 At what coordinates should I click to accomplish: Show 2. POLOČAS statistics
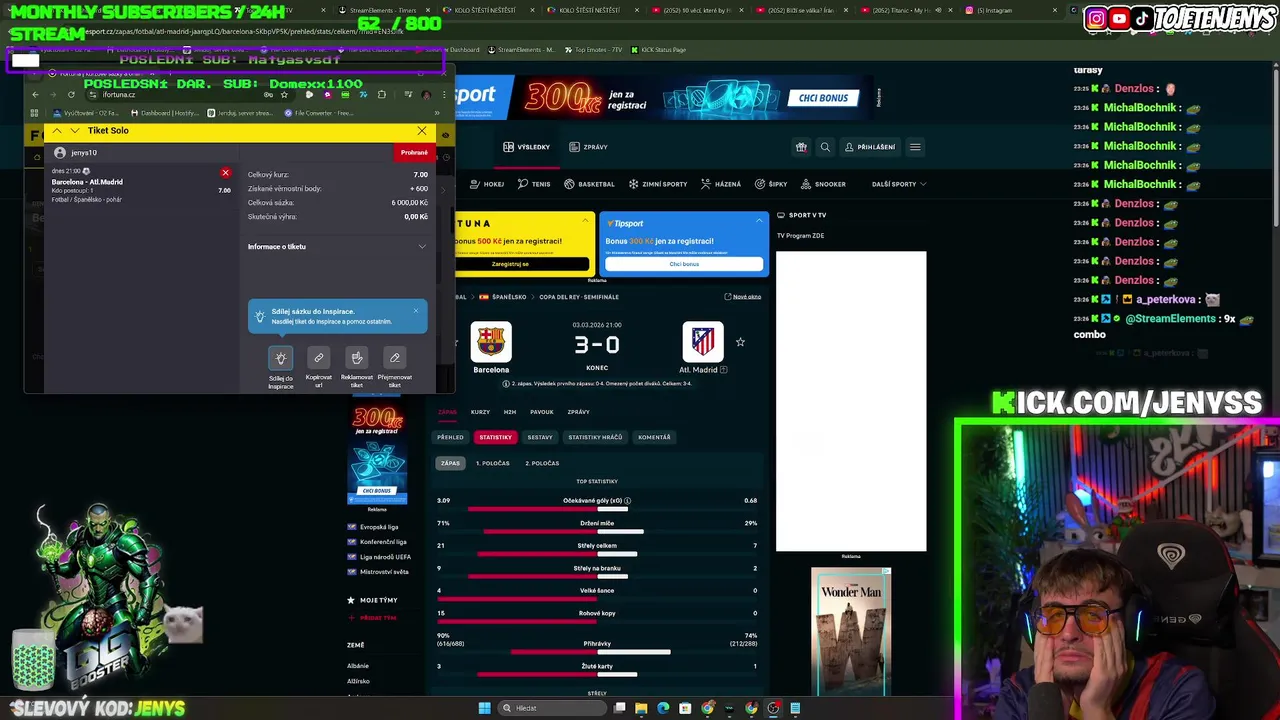(x=542, y=463)
